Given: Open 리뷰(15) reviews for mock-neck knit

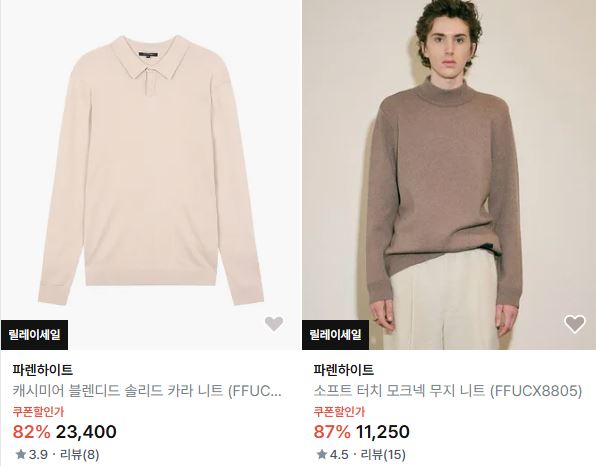Looking at the screenshot, I should [x=383, y=455].
